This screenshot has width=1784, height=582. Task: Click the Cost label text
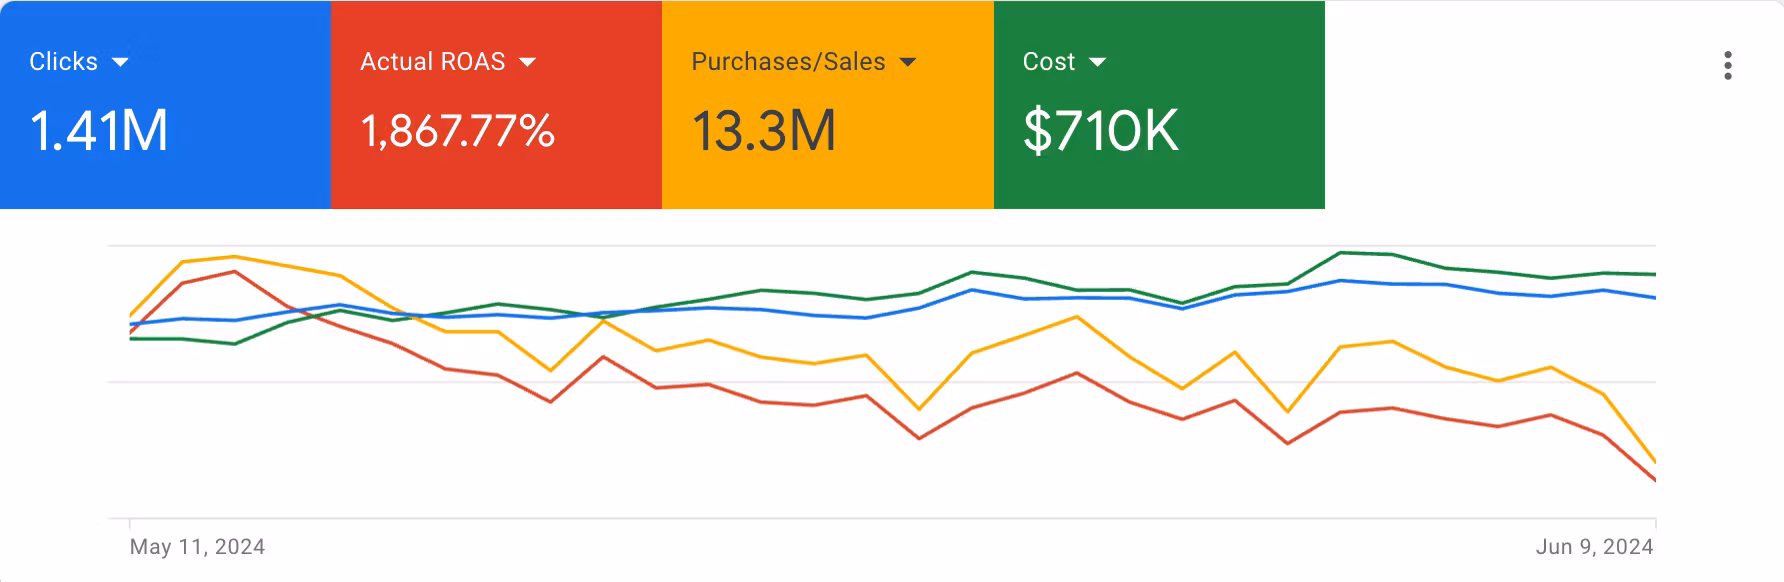click(1048, 62)
